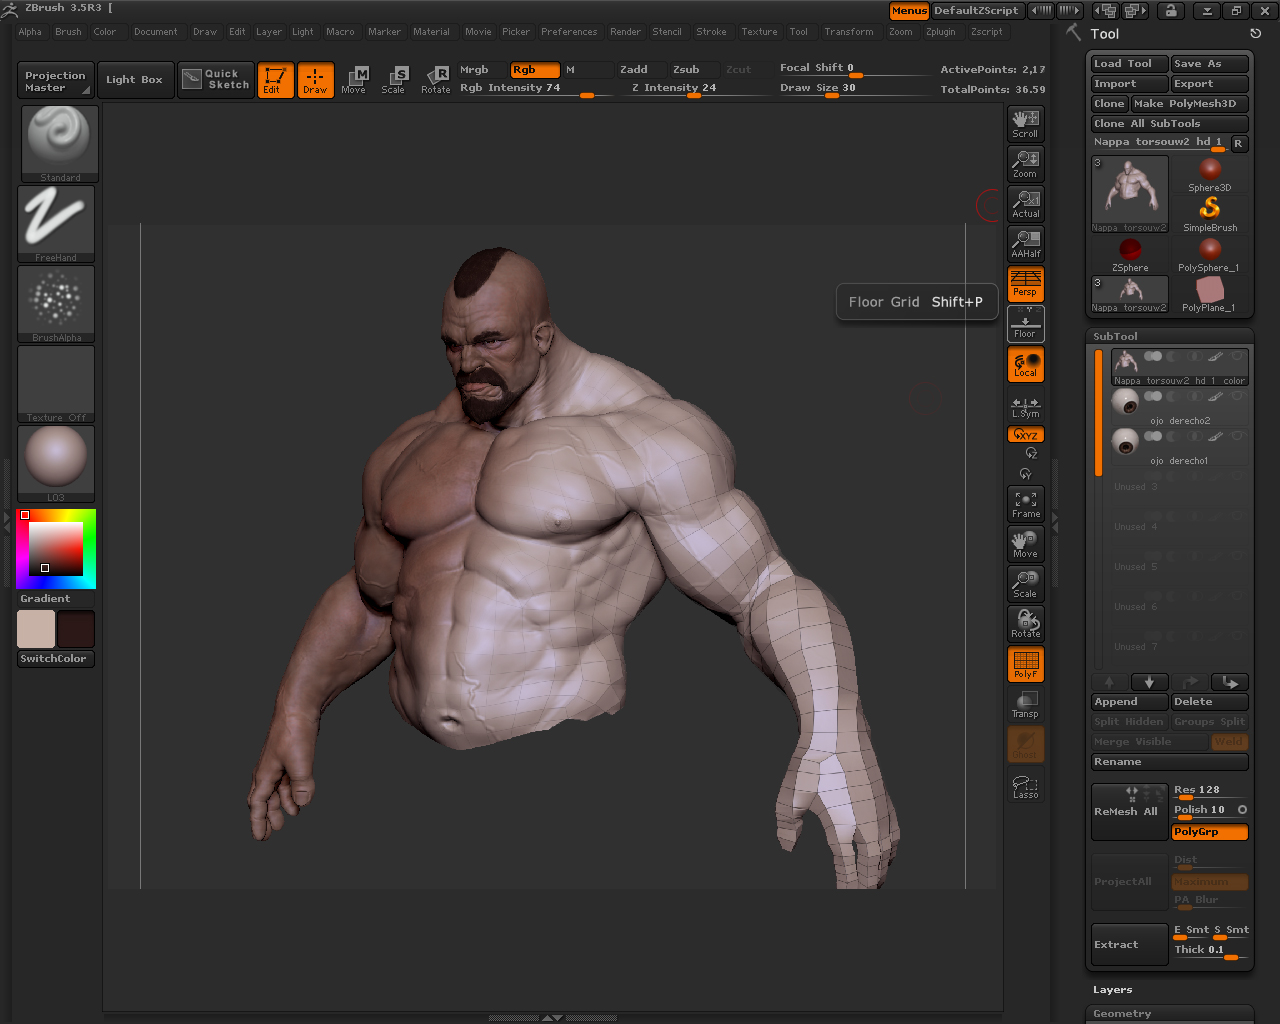Toggle Transp transparency mode

pos(1026,704)
